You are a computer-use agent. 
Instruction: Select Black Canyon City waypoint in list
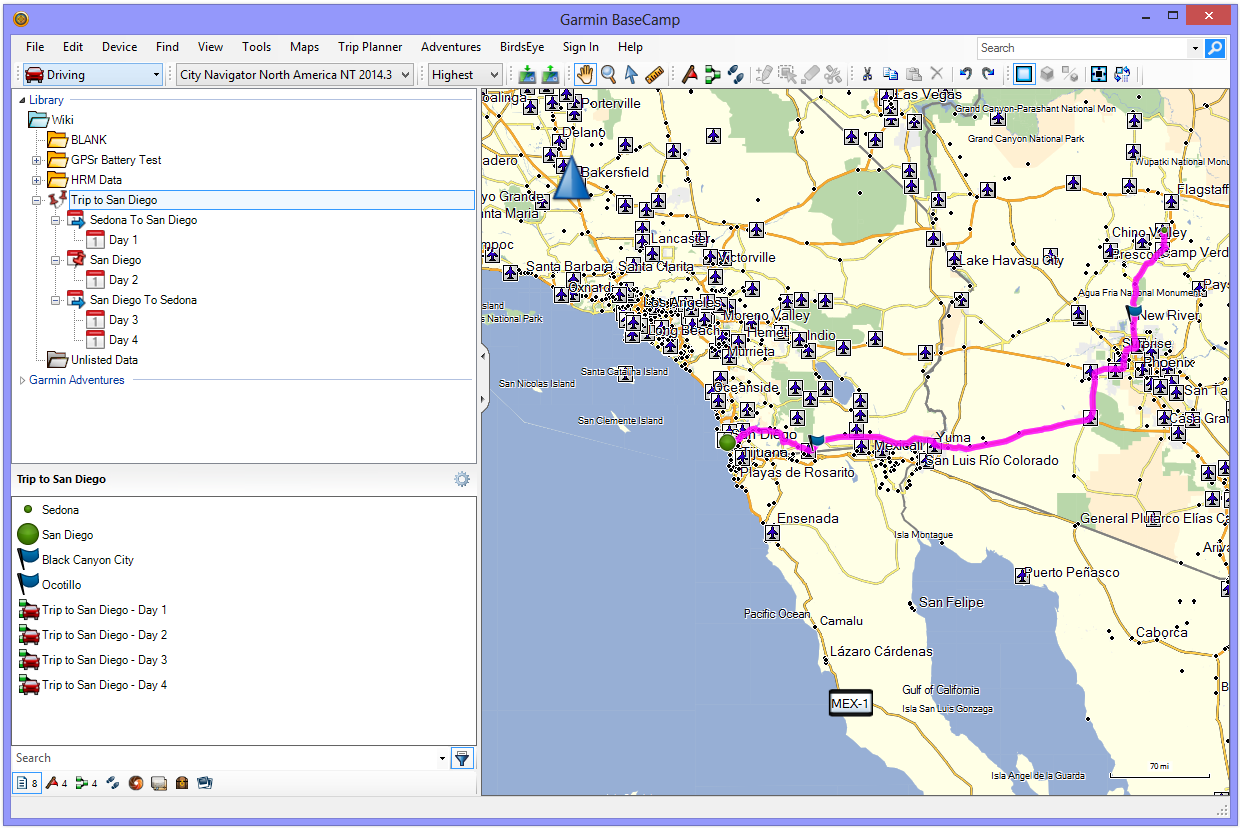[87, 560]
